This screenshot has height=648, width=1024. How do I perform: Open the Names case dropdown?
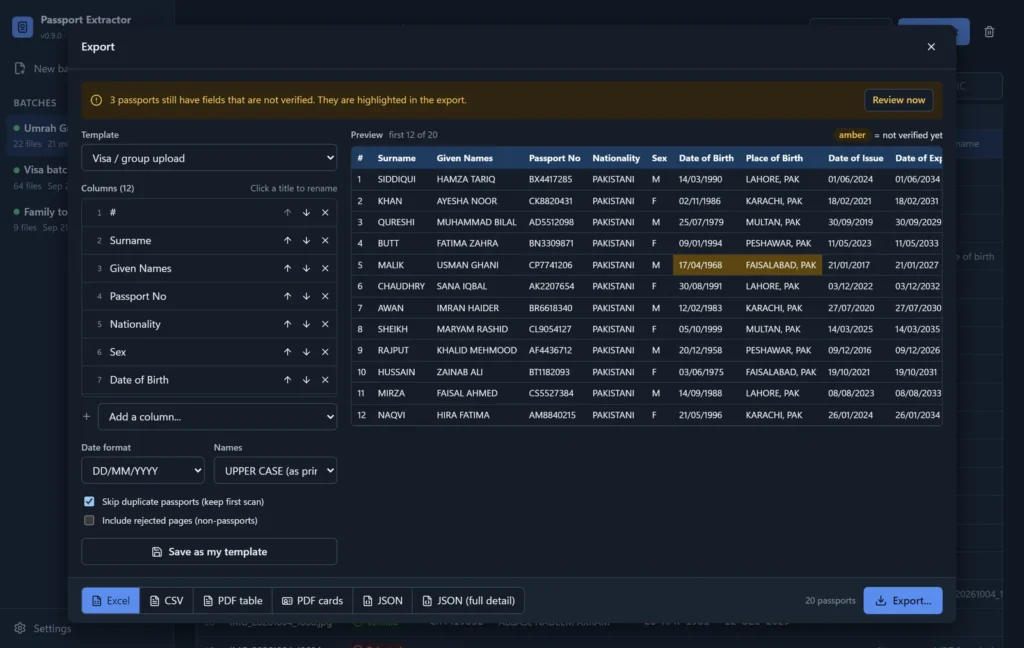tap(276, 470)
